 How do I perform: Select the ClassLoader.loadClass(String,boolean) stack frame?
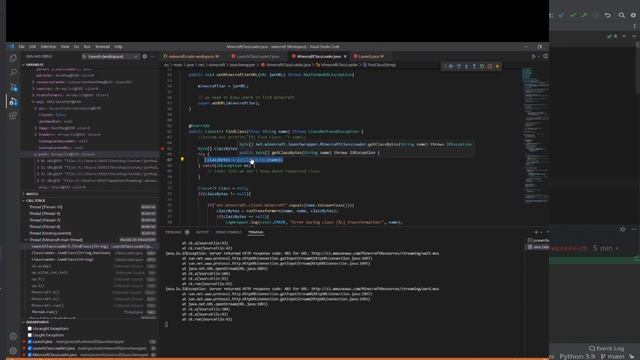click(90, 253)
